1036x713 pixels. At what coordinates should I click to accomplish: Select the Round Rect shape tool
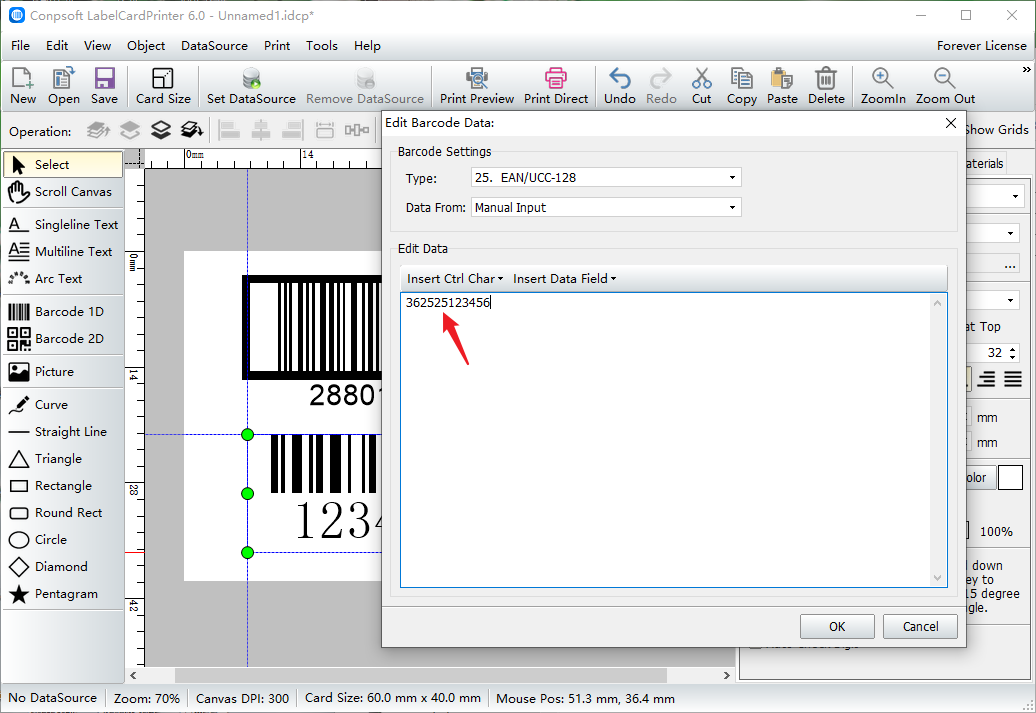pos(63,513)
